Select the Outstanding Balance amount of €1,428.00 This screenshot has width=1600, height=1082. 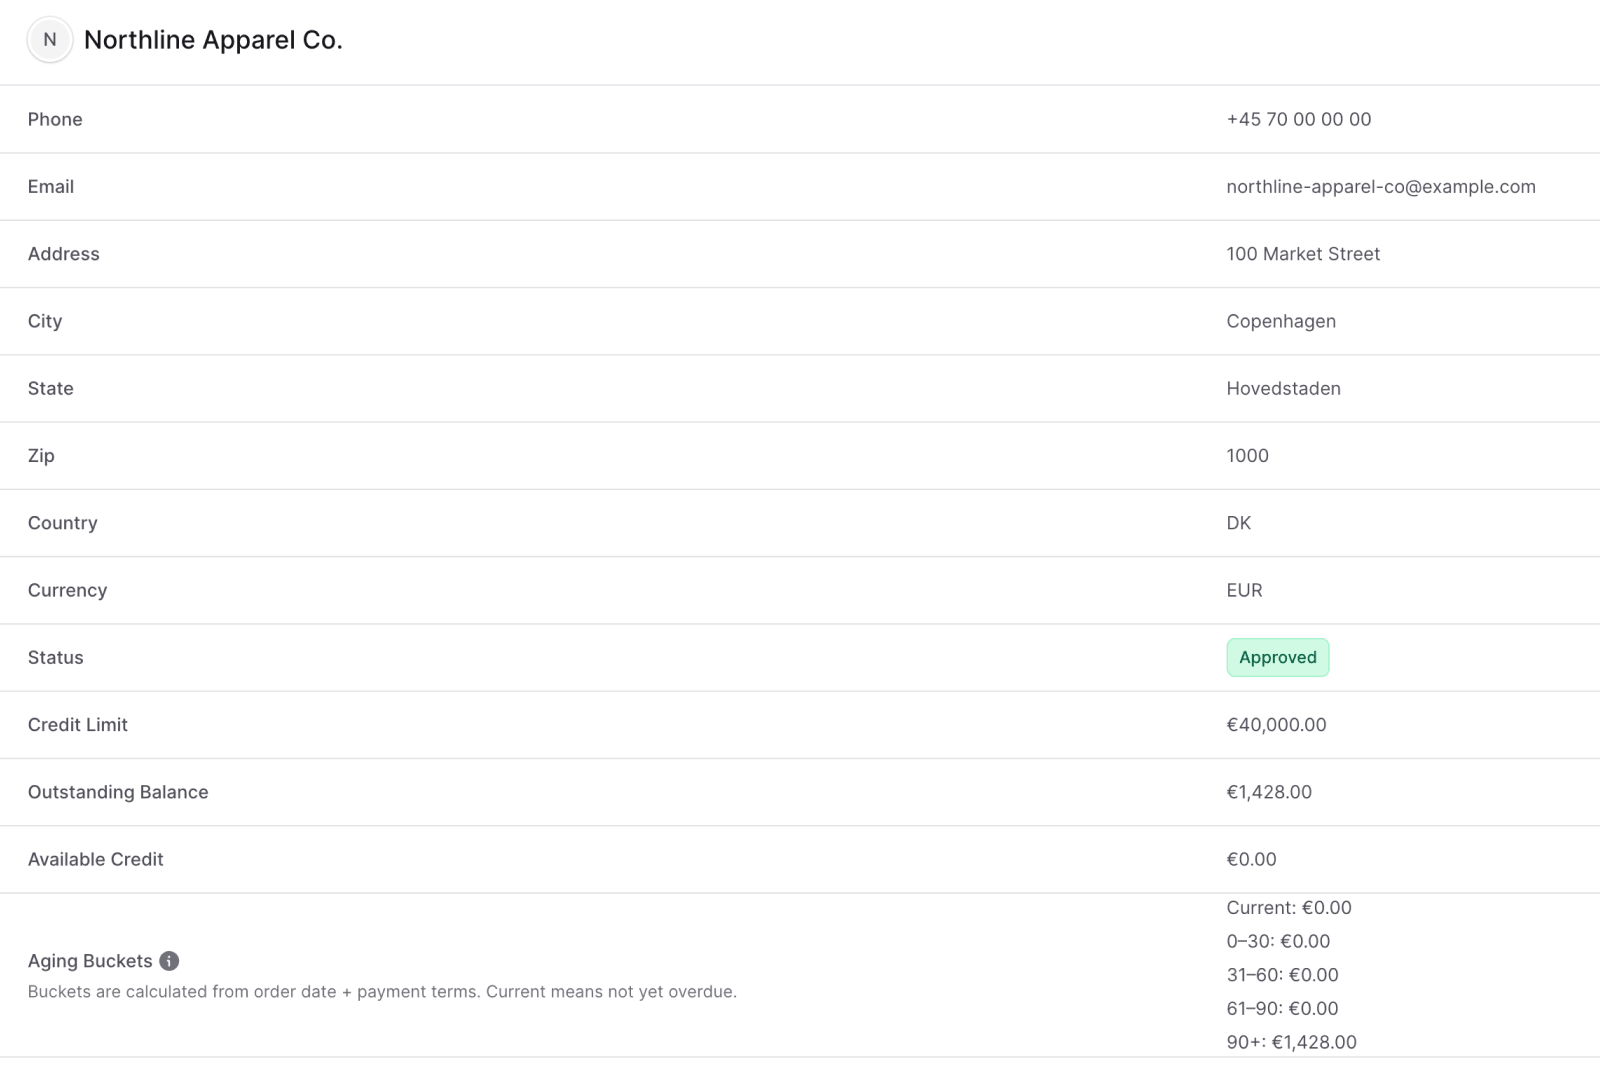1268,792
